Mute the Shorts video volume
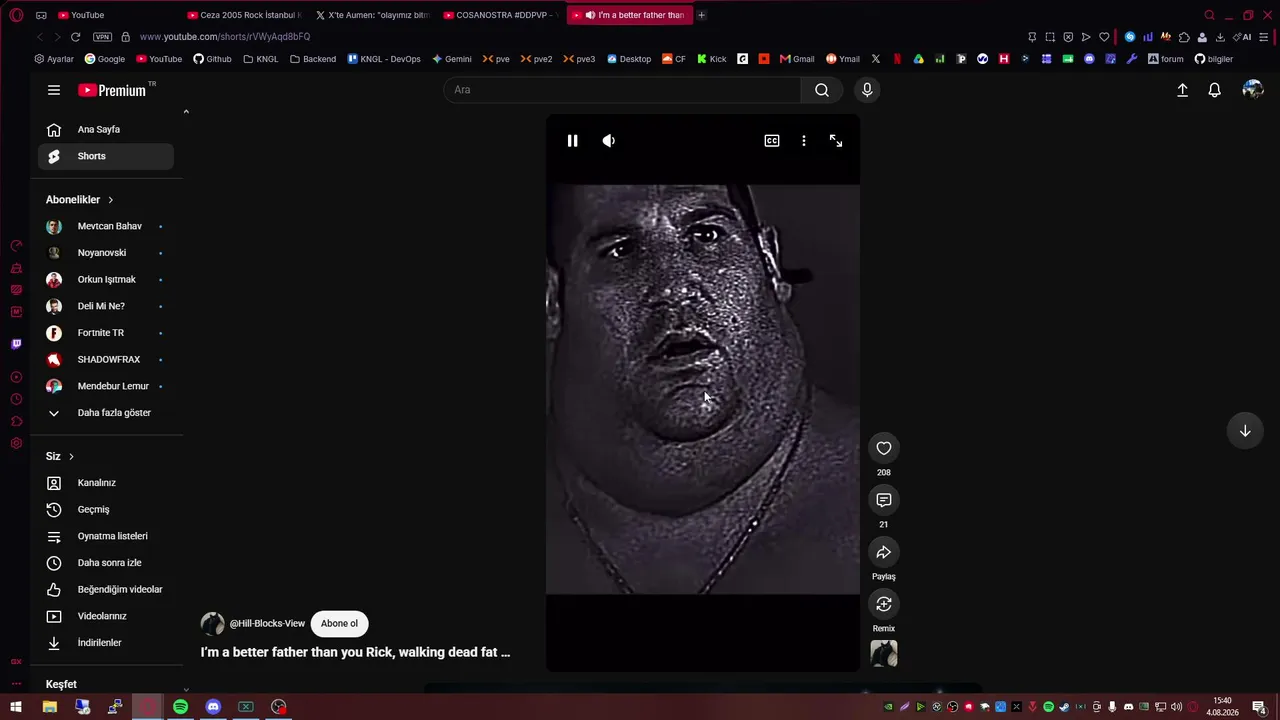 (x=609, y=141)
